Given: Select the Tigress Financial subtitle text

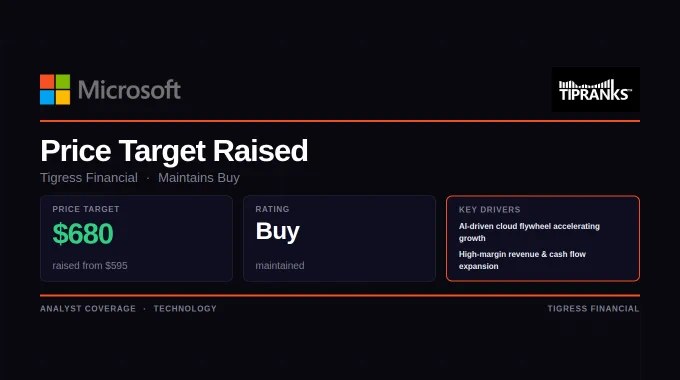Looking at the screenshot, I should tap(89, 178).
